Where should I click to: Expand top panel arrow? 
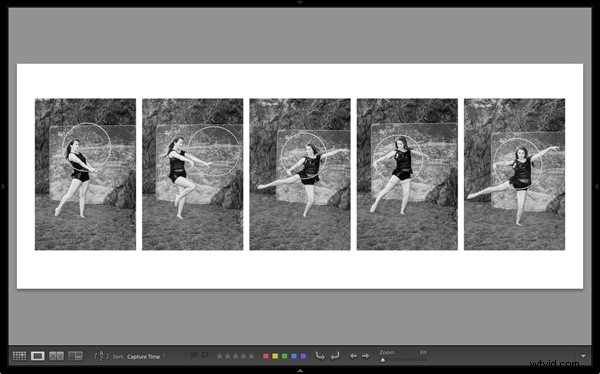tap(300, 2)
